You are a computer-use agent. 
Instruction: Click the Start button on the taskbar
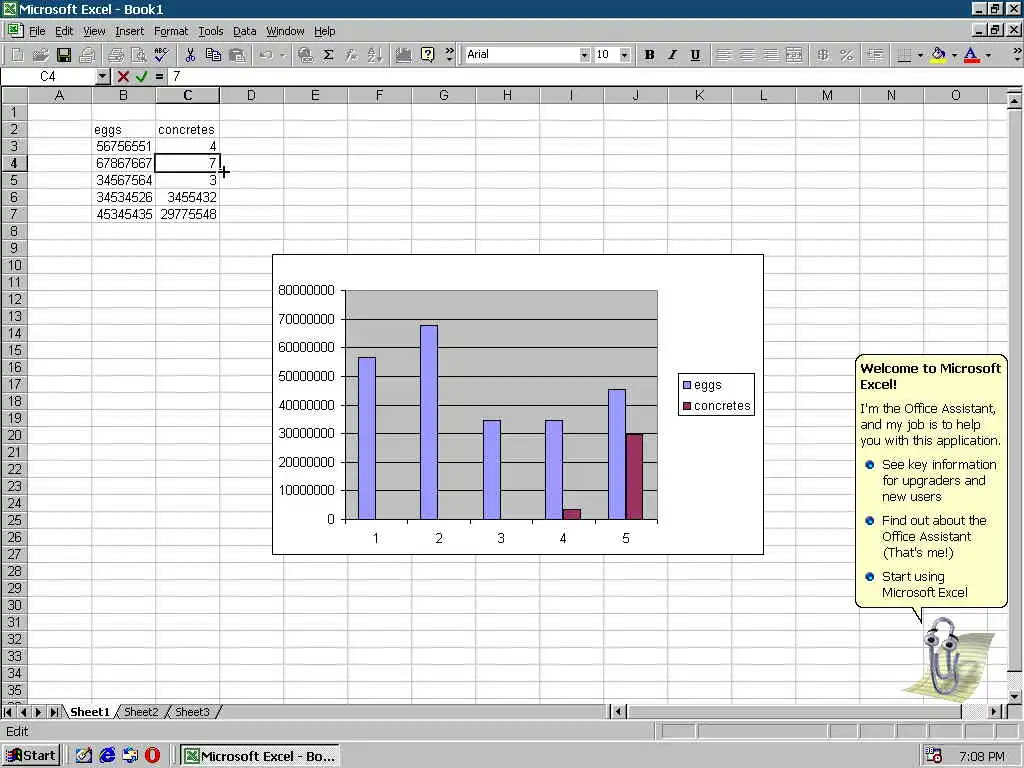coord(31,756)
